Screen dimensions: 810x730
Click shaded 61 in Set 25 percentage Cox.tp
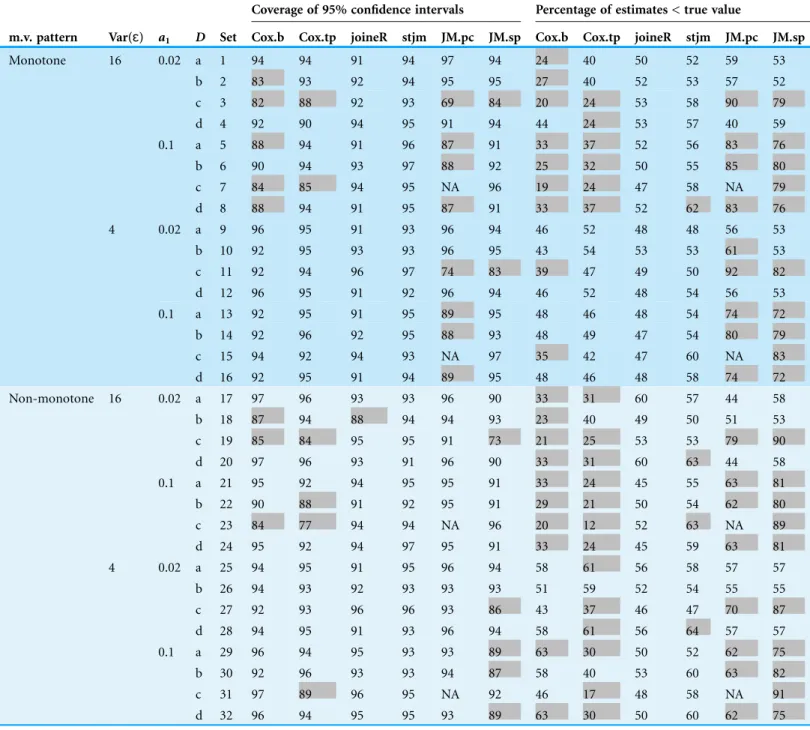click(x=601, y=564)
